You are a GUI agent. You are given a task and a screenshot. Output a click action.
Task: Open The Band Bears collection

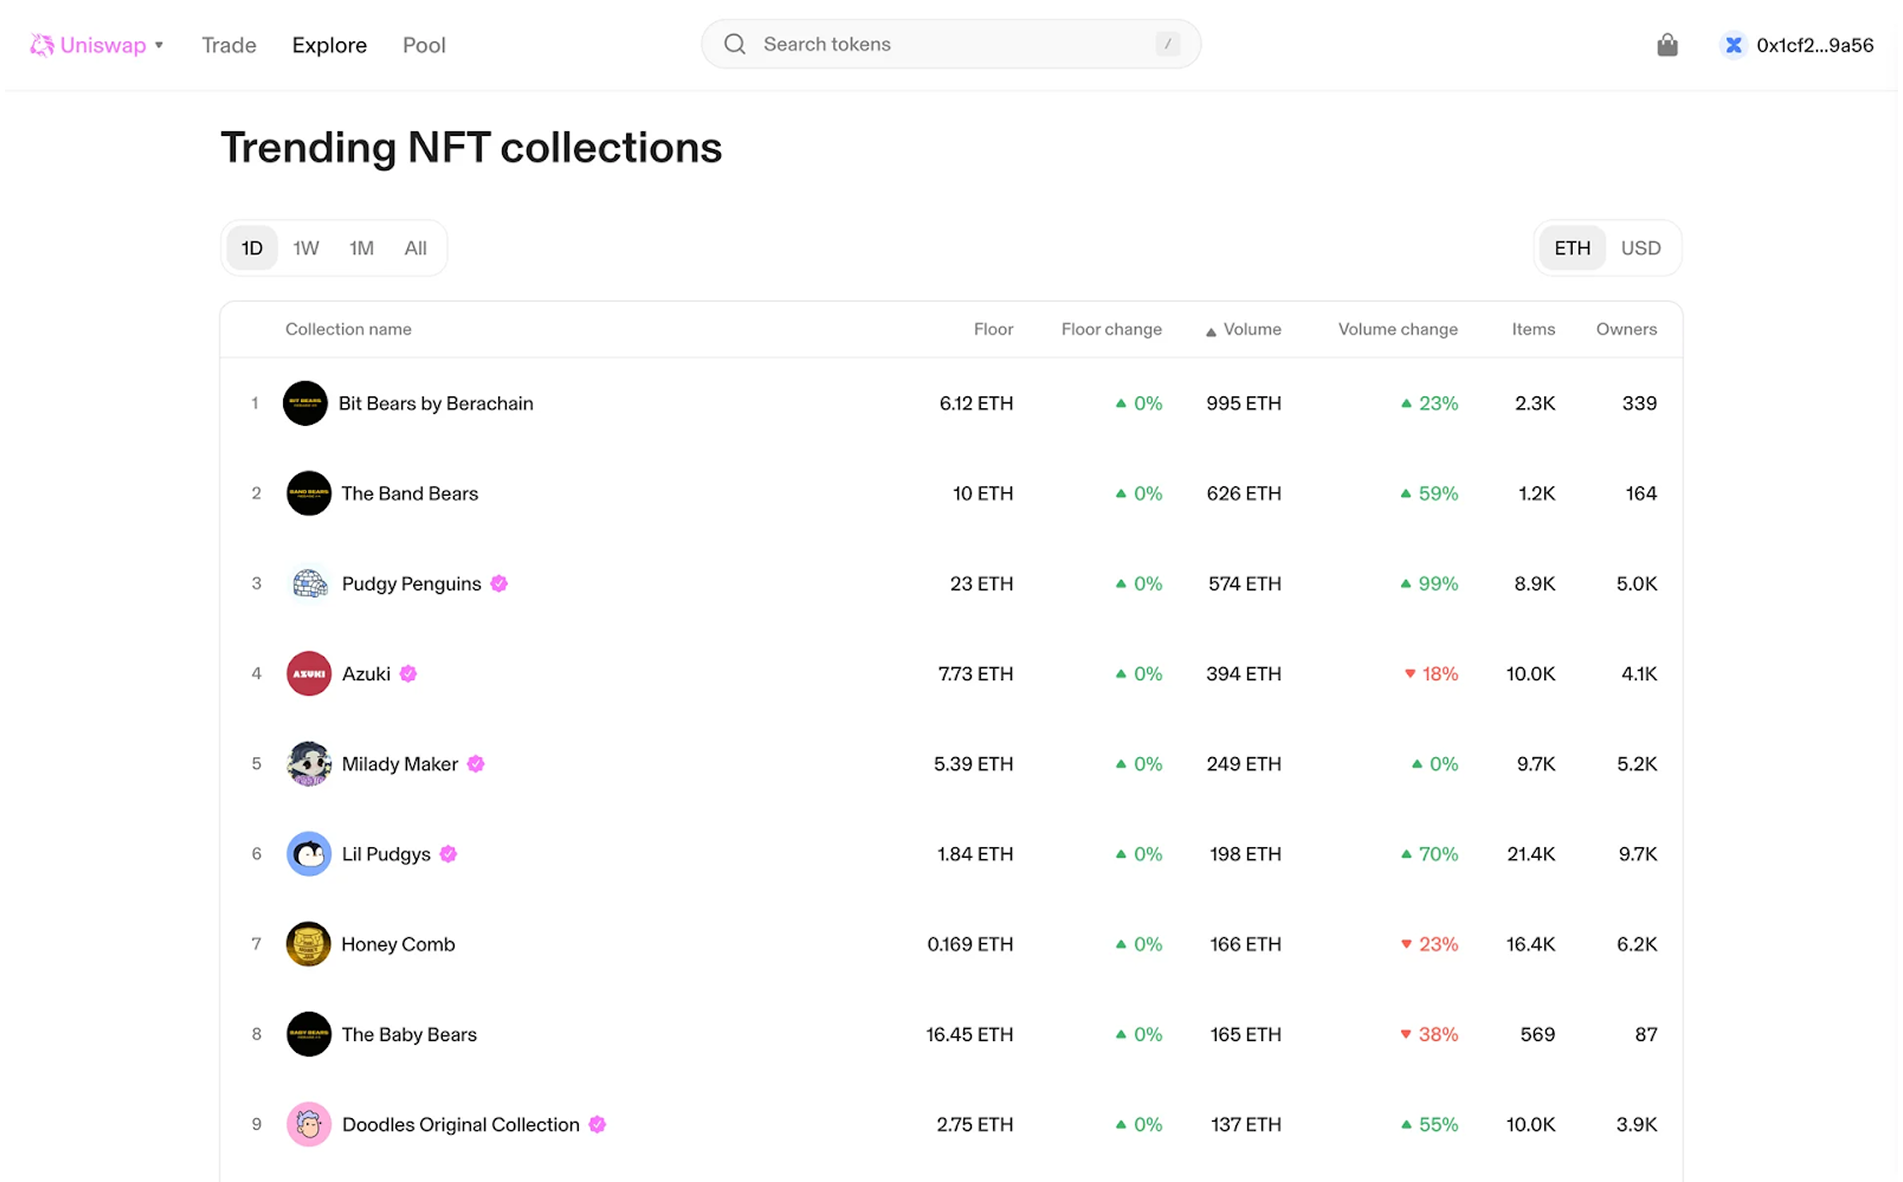(410, 493)
